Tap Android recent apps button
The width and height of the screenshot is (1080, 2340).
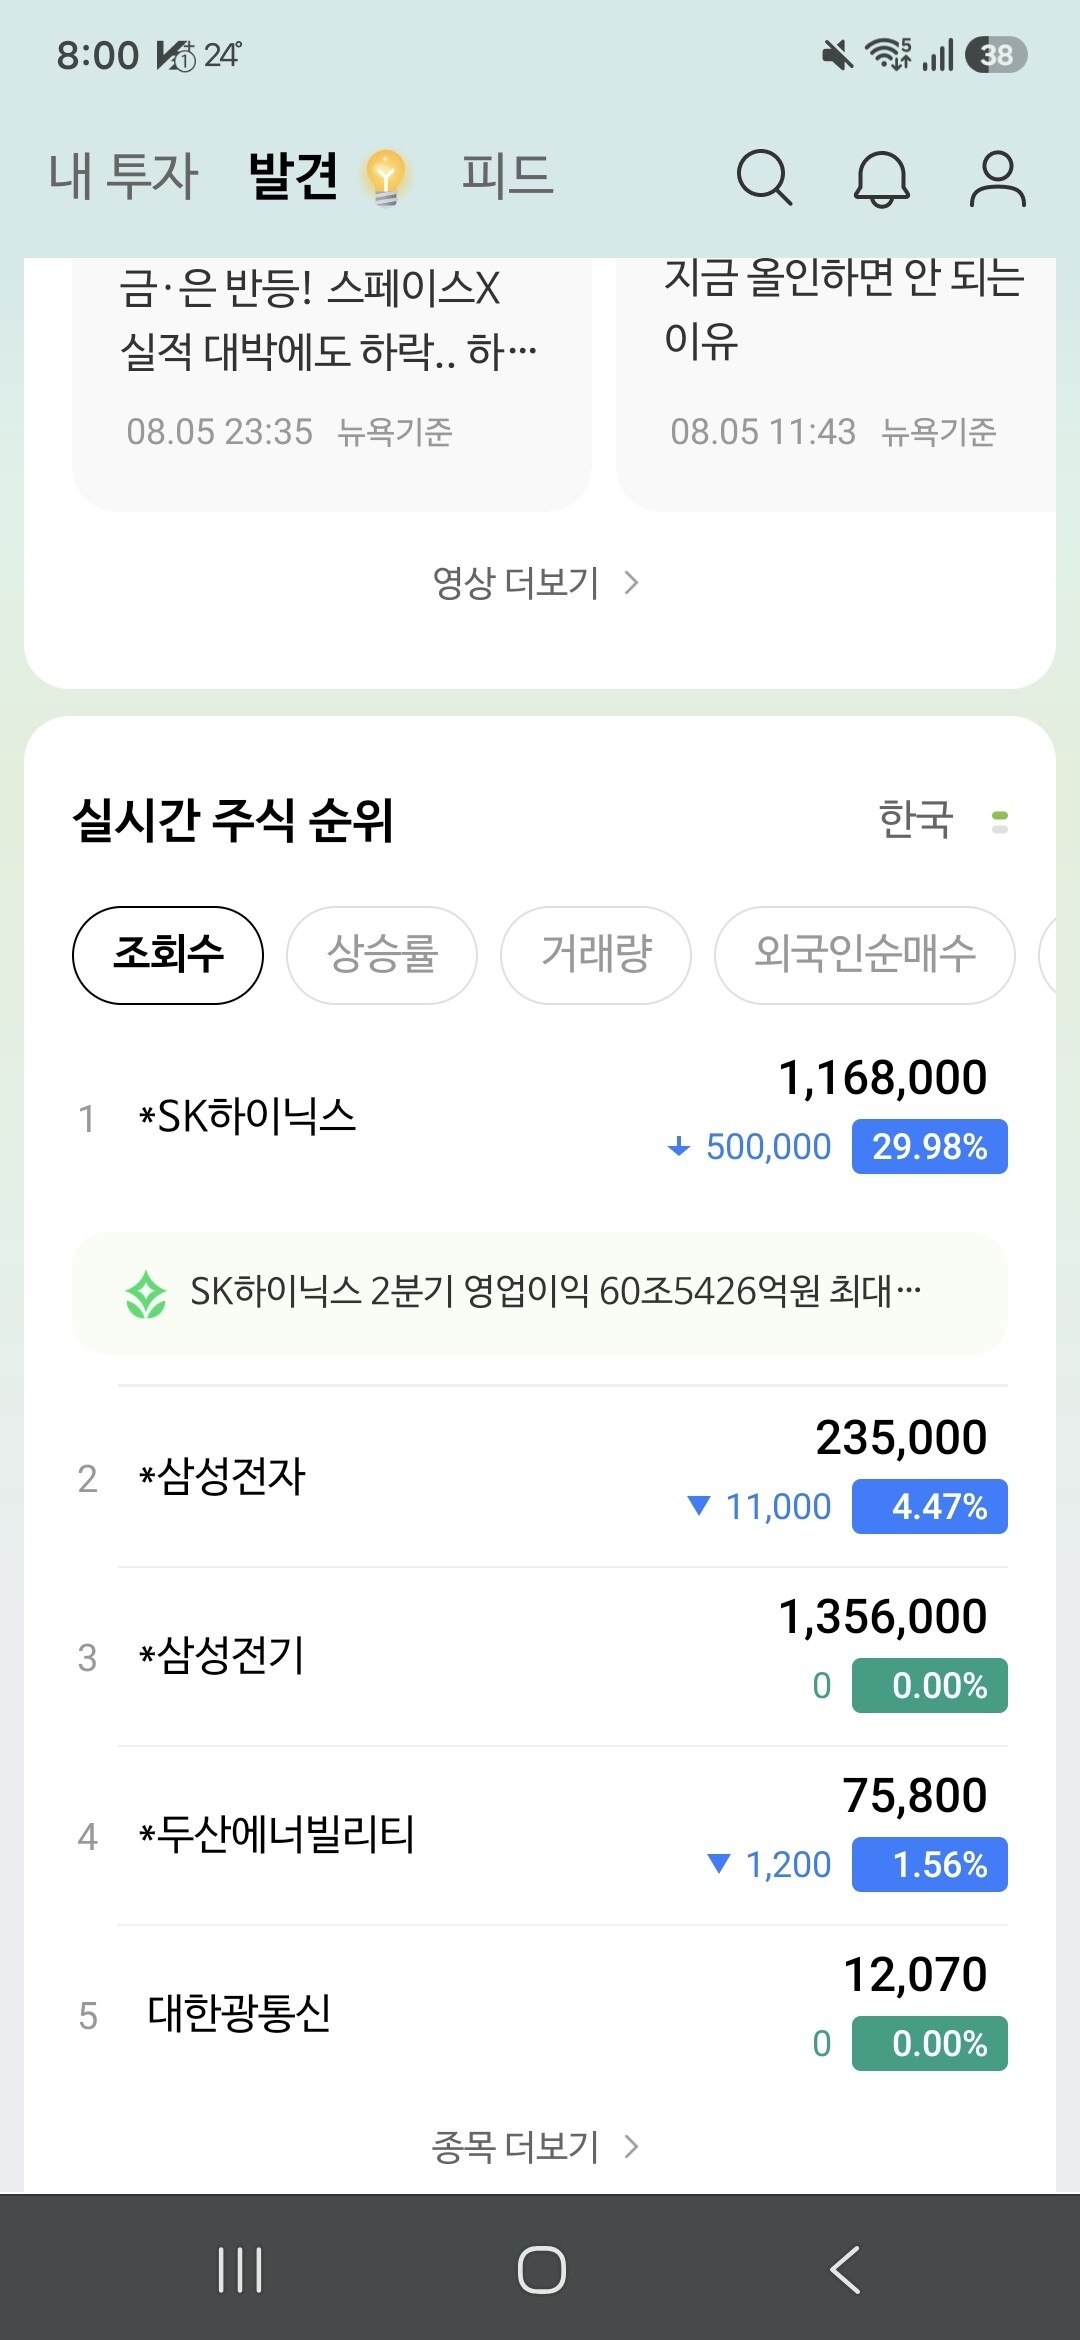(240, 2269)
